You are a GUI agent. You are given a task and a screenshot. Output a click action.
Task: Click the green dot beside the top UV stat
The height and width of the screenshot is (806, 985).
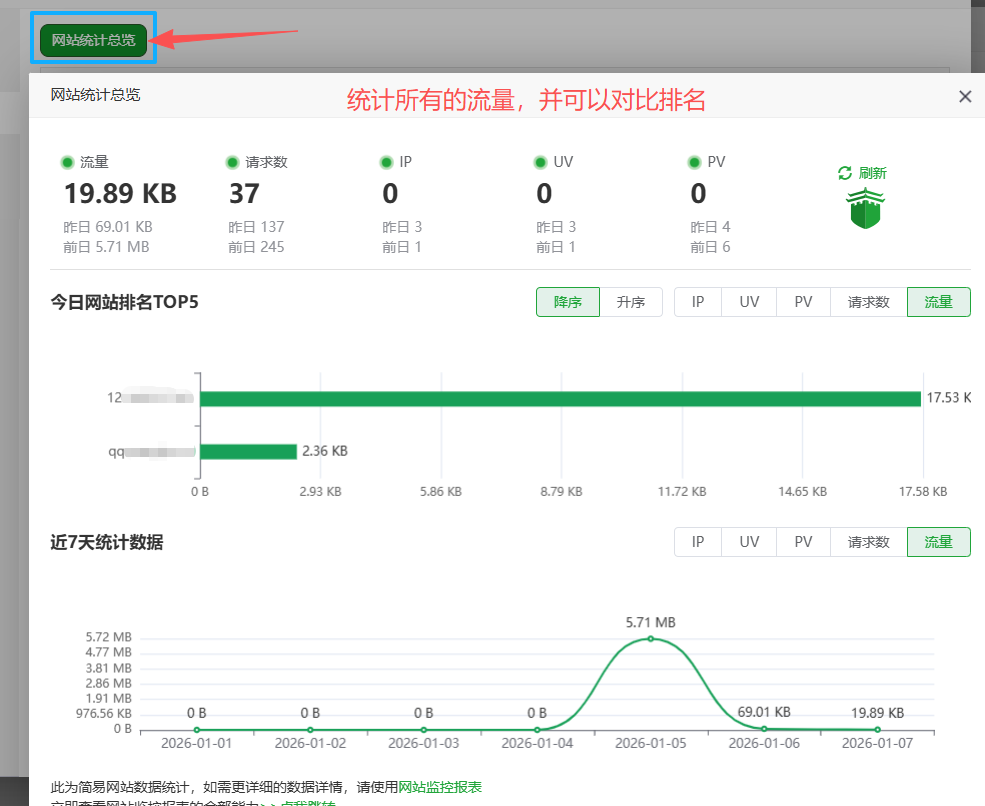541,162
